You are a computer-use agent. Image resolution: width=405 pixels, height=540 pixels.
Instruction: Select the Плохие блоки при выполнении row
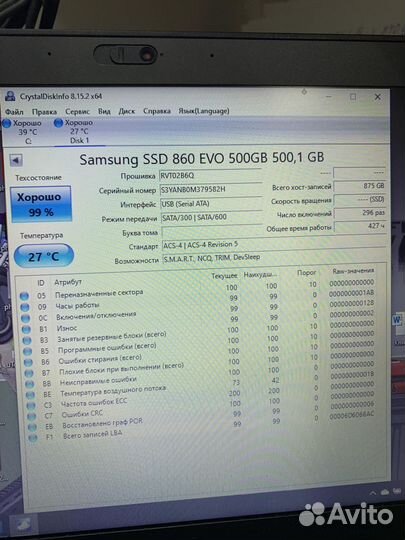click(199, 364)
